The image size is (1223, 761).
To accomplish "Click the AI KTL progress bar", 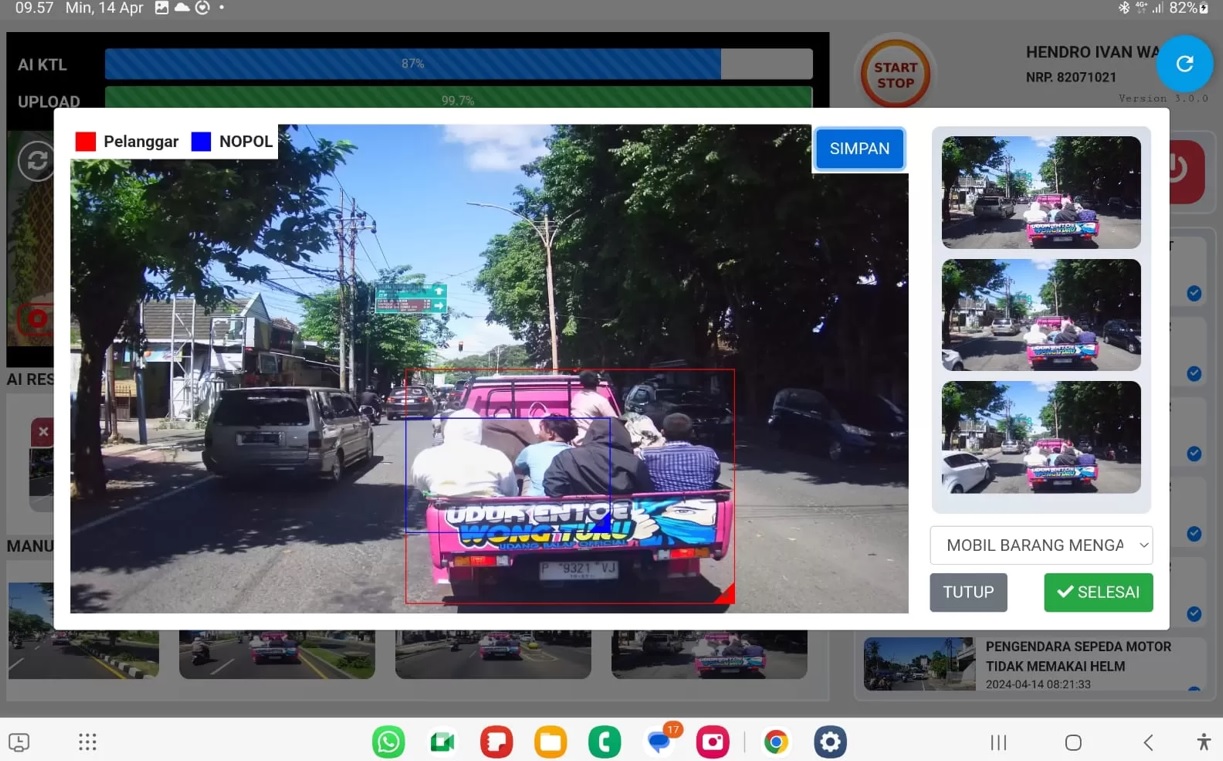I will (459, 64).
